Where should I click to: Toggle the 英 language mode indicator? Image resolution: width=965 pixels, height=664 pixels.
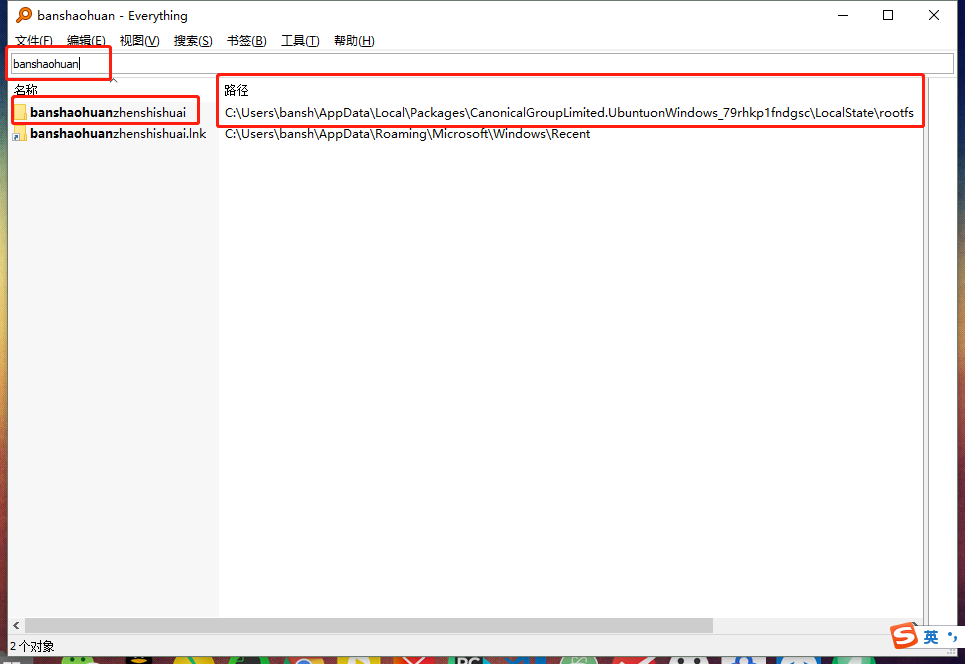point(931,636)
